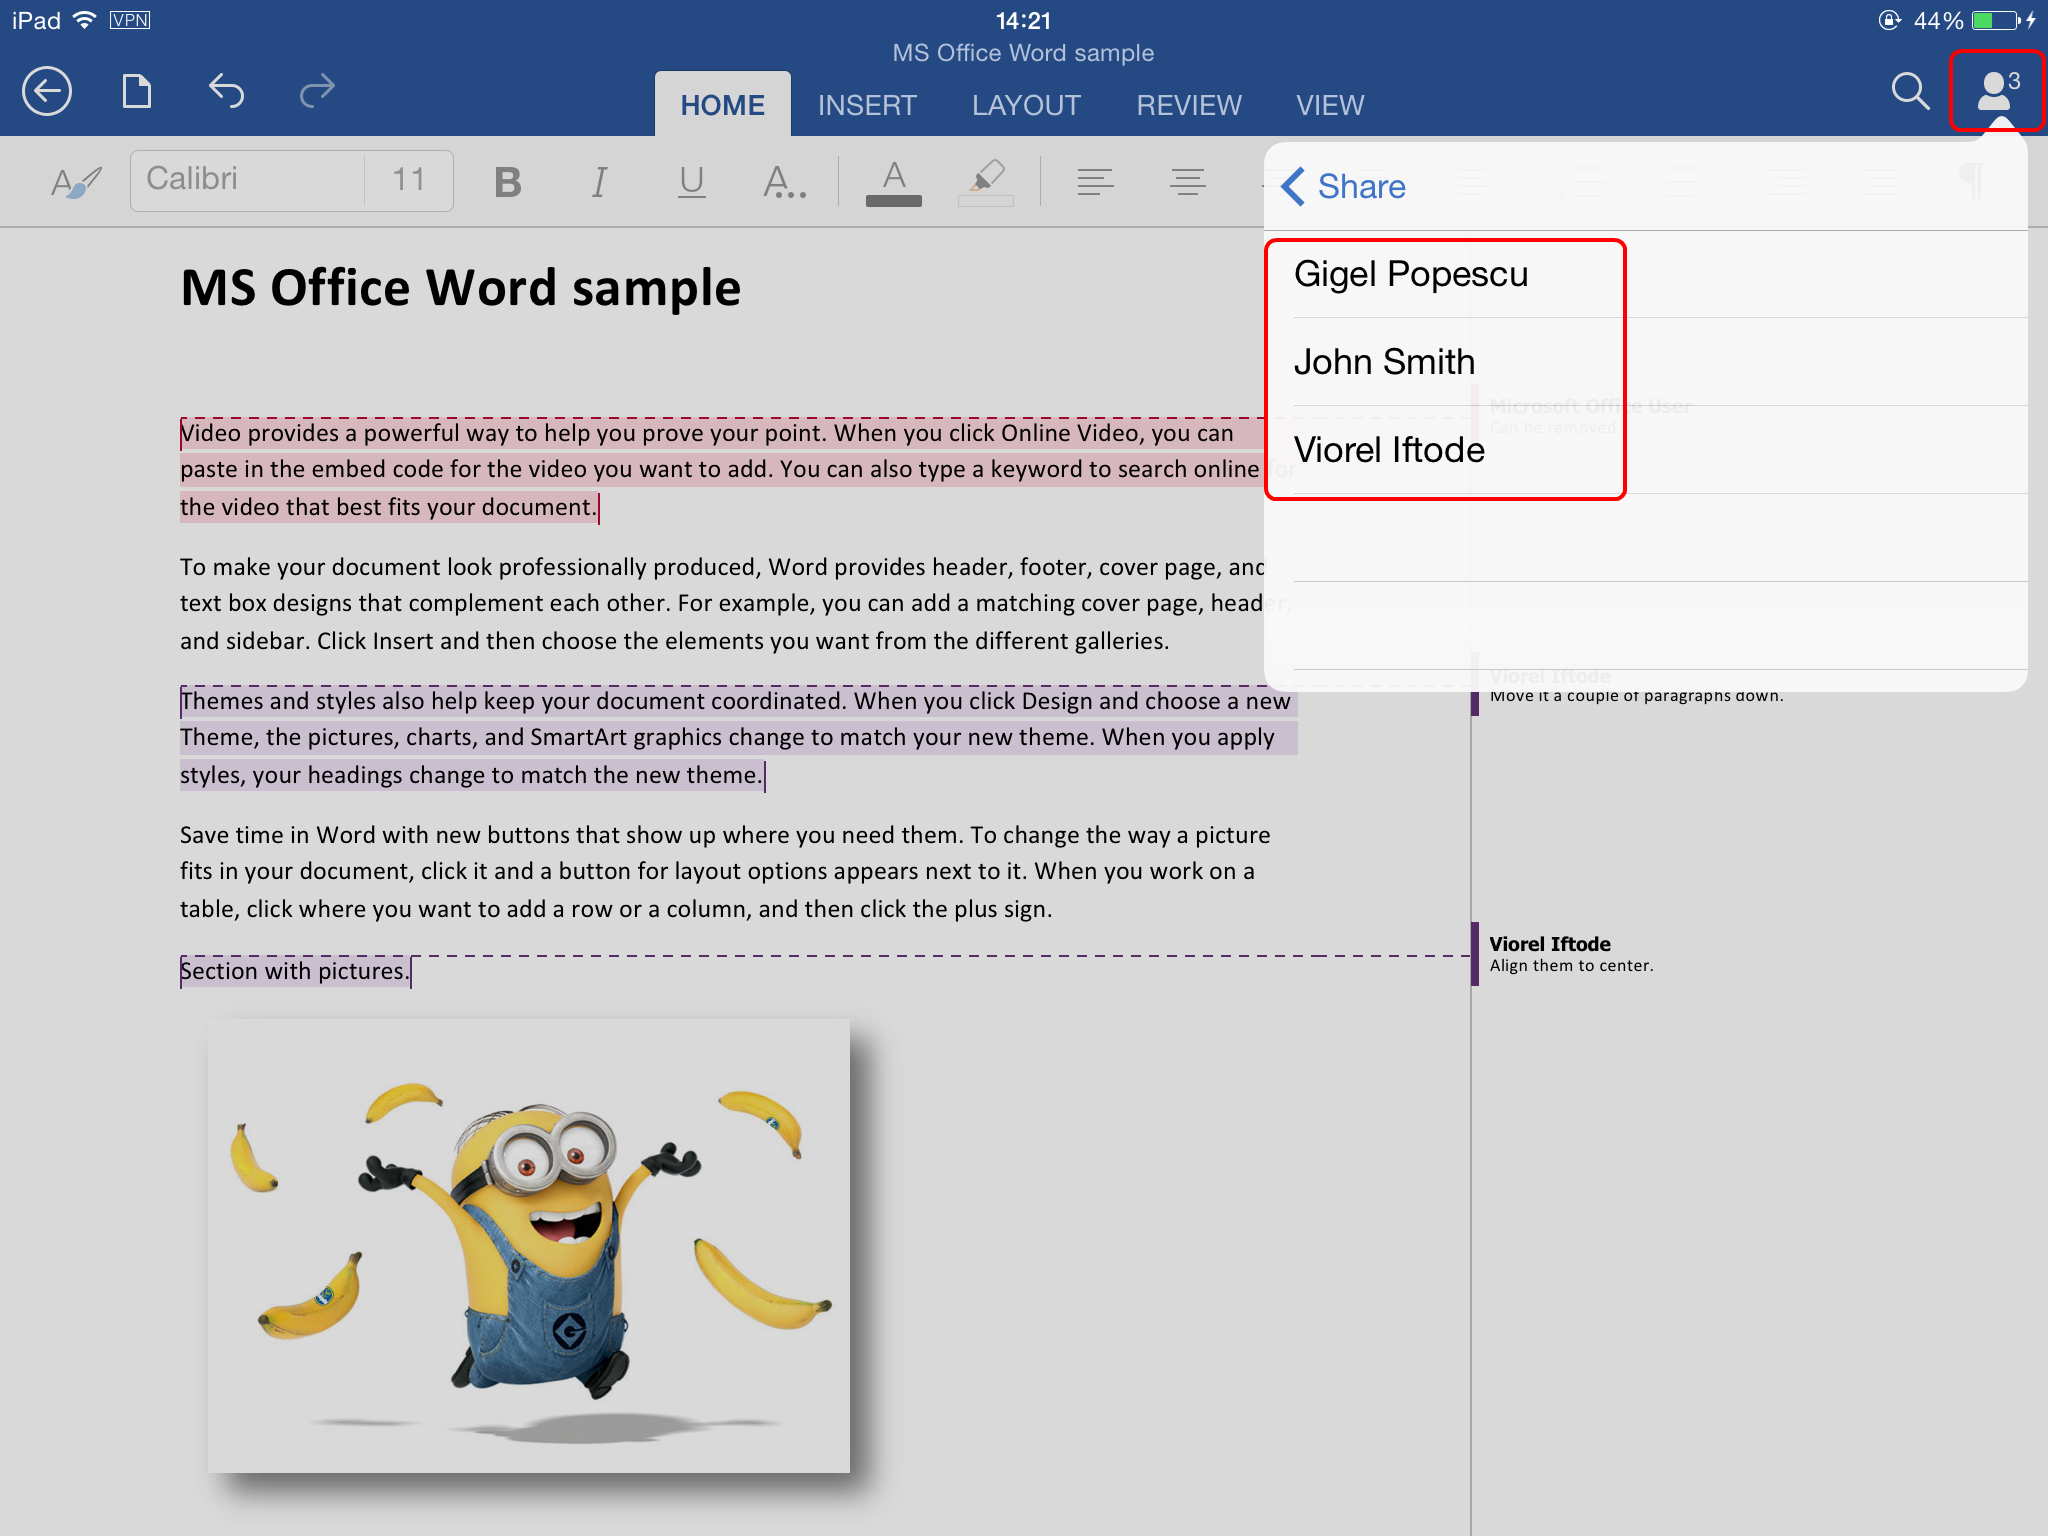Tap the document heading 'MS Office Word sample'
Screen dimensions: 2048x1536
[461, 288]
